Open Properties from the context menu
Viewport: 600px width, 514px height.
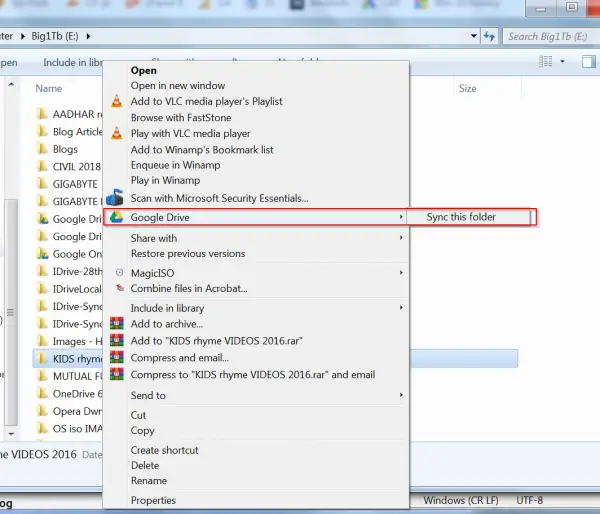click(x=153, y=500)
